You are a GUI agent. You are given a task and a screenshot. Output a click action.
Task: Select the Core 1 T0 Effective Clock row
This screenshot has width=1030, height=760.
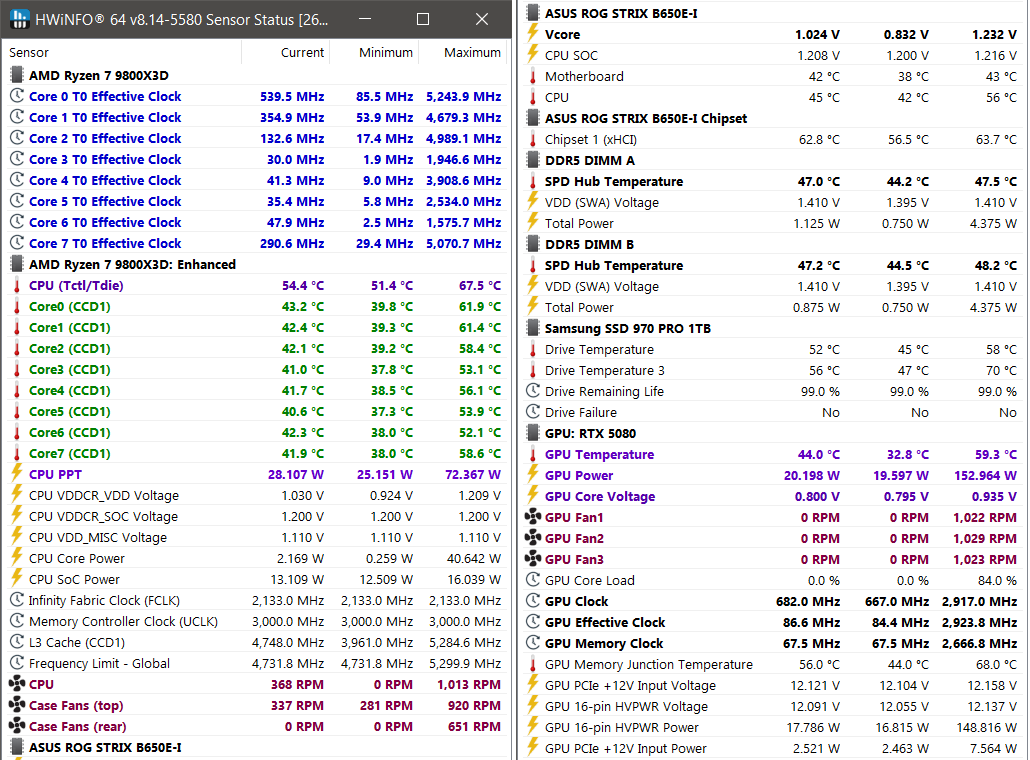[256, 117]
